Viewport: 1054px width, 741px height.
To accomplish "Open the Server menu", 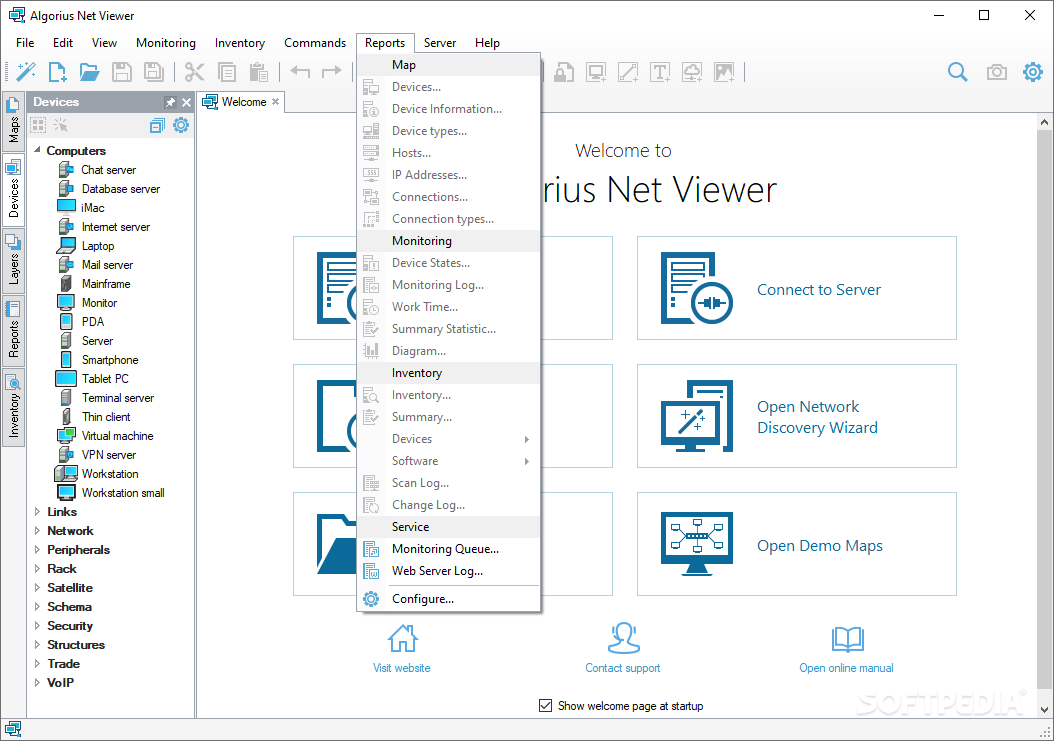I will coord(440,42).
